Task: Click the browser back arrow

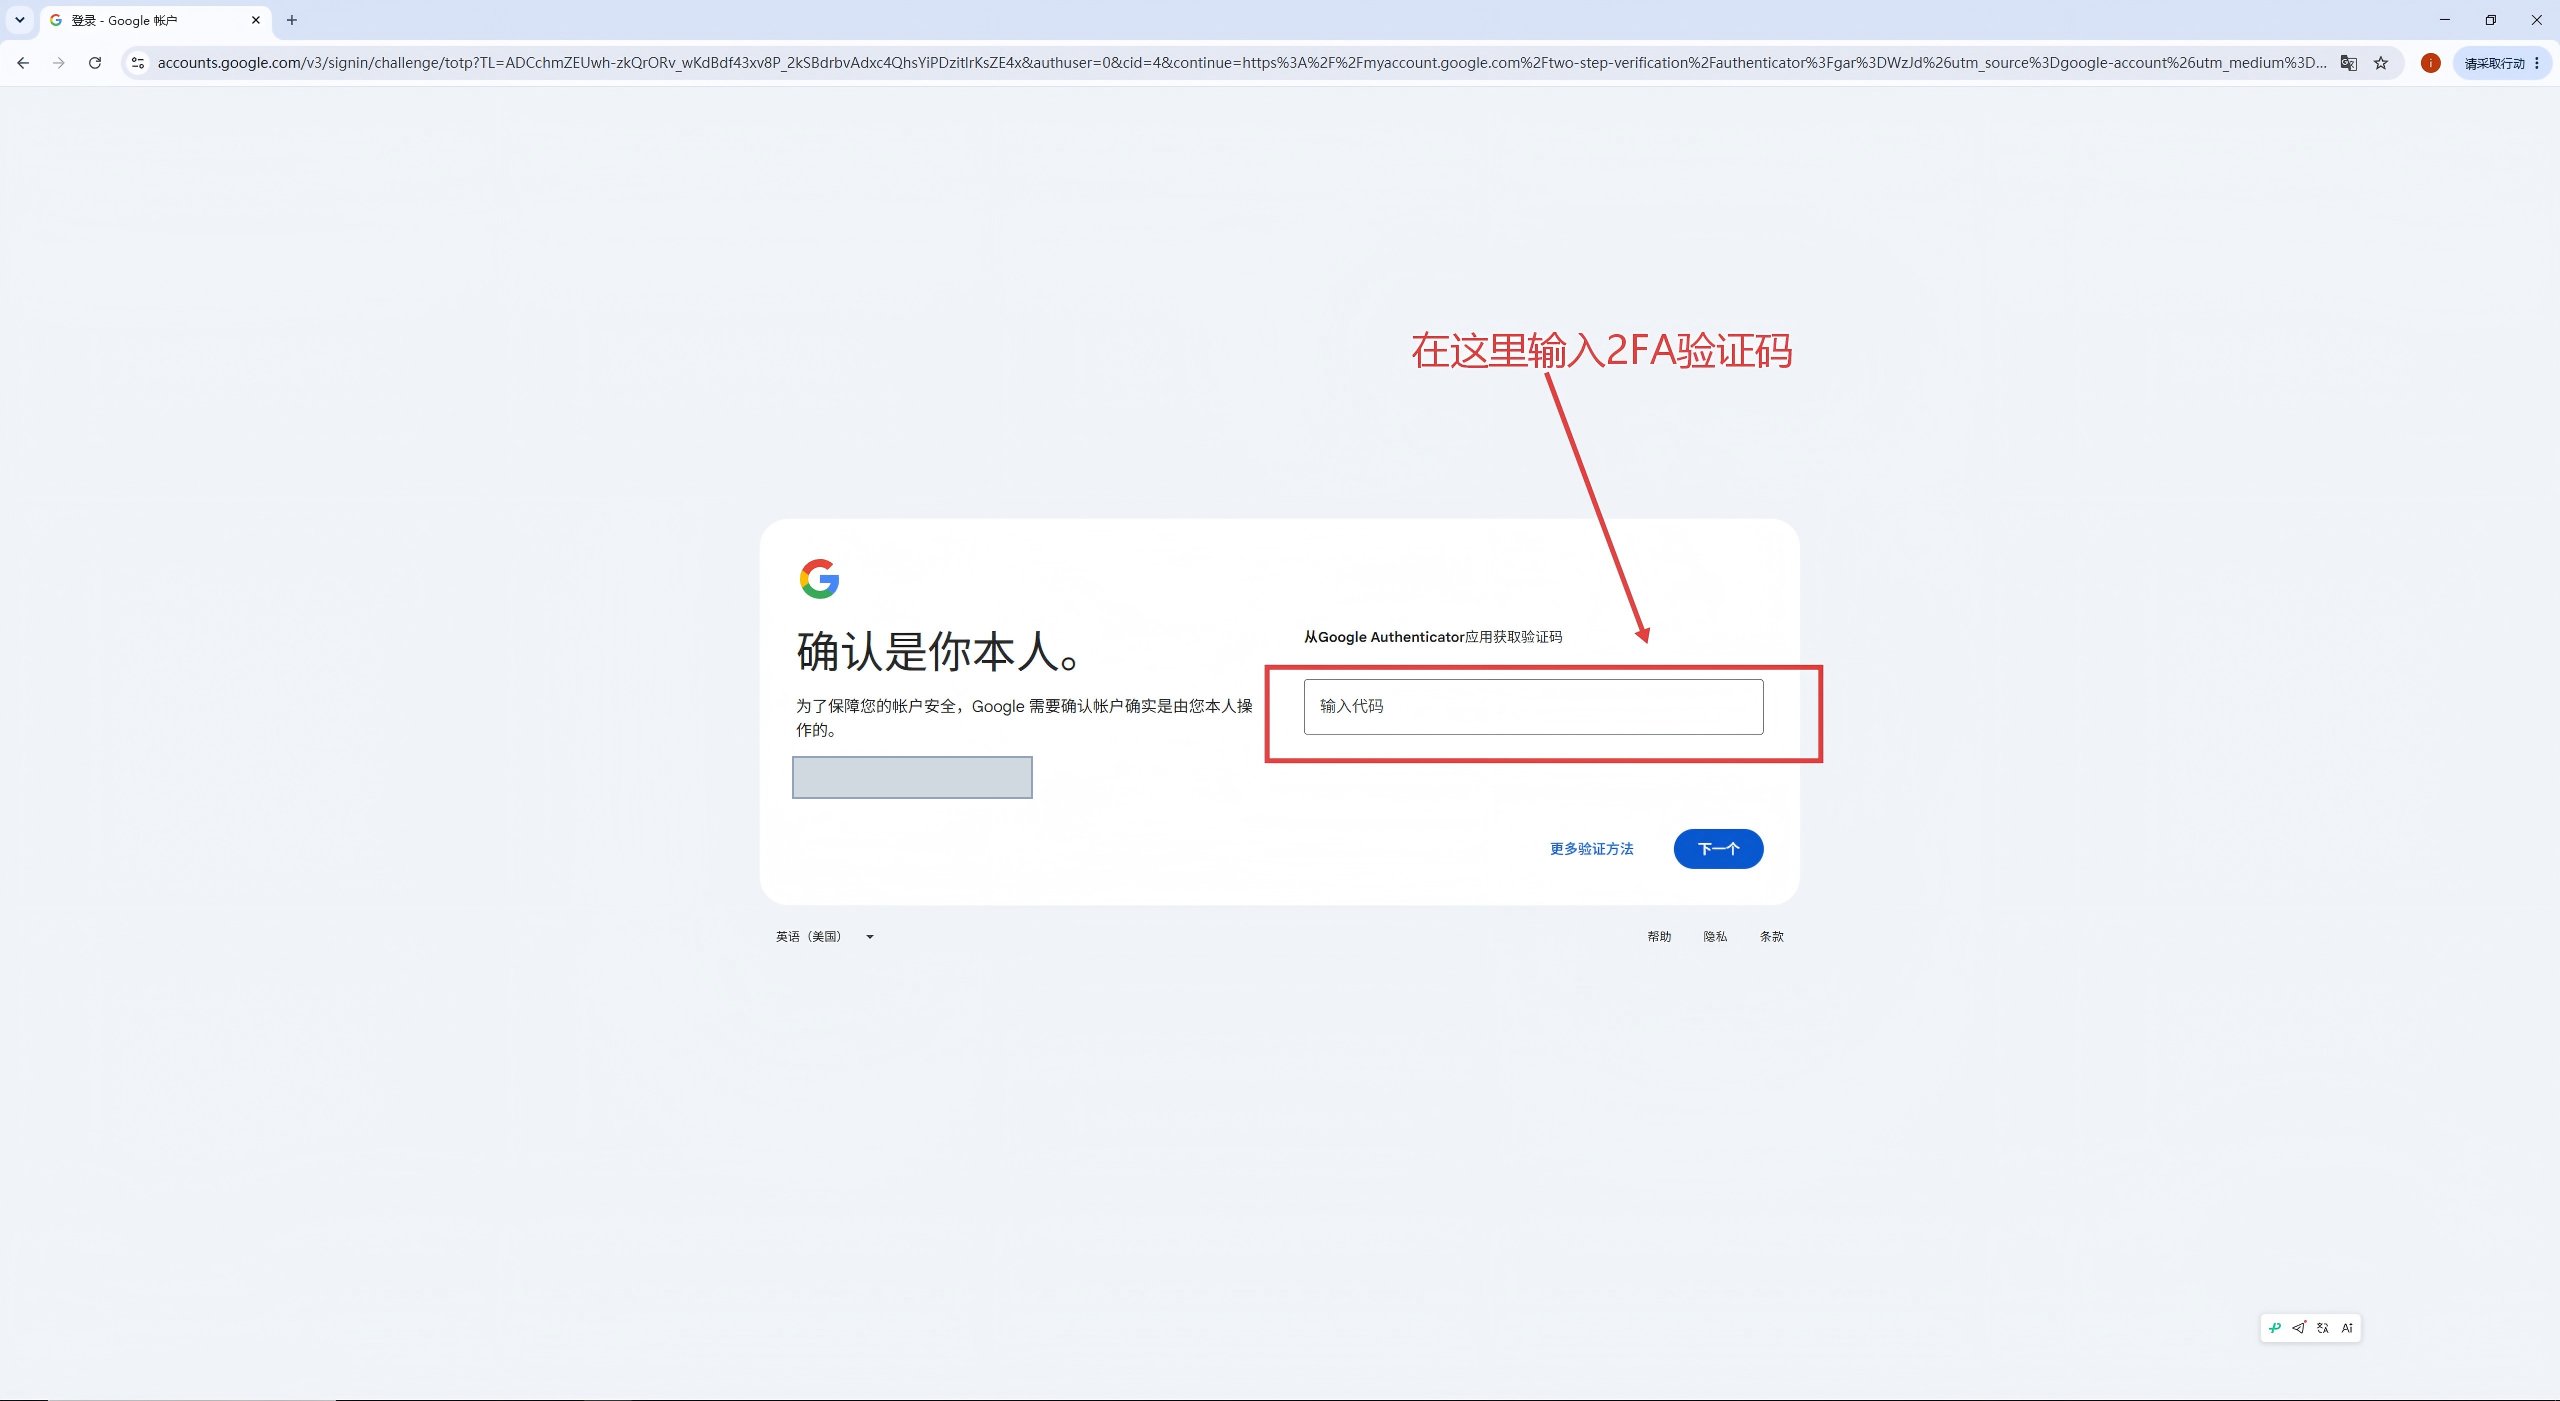Action: click(23, 63)
